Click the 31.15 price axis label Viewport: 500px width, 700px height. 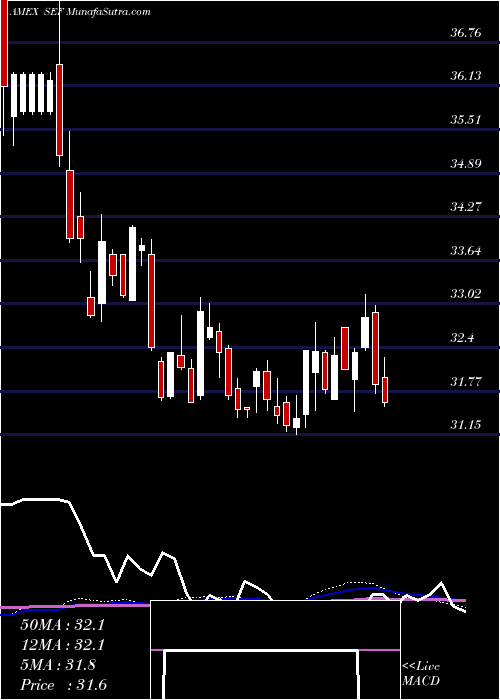[x=466, y=425]
